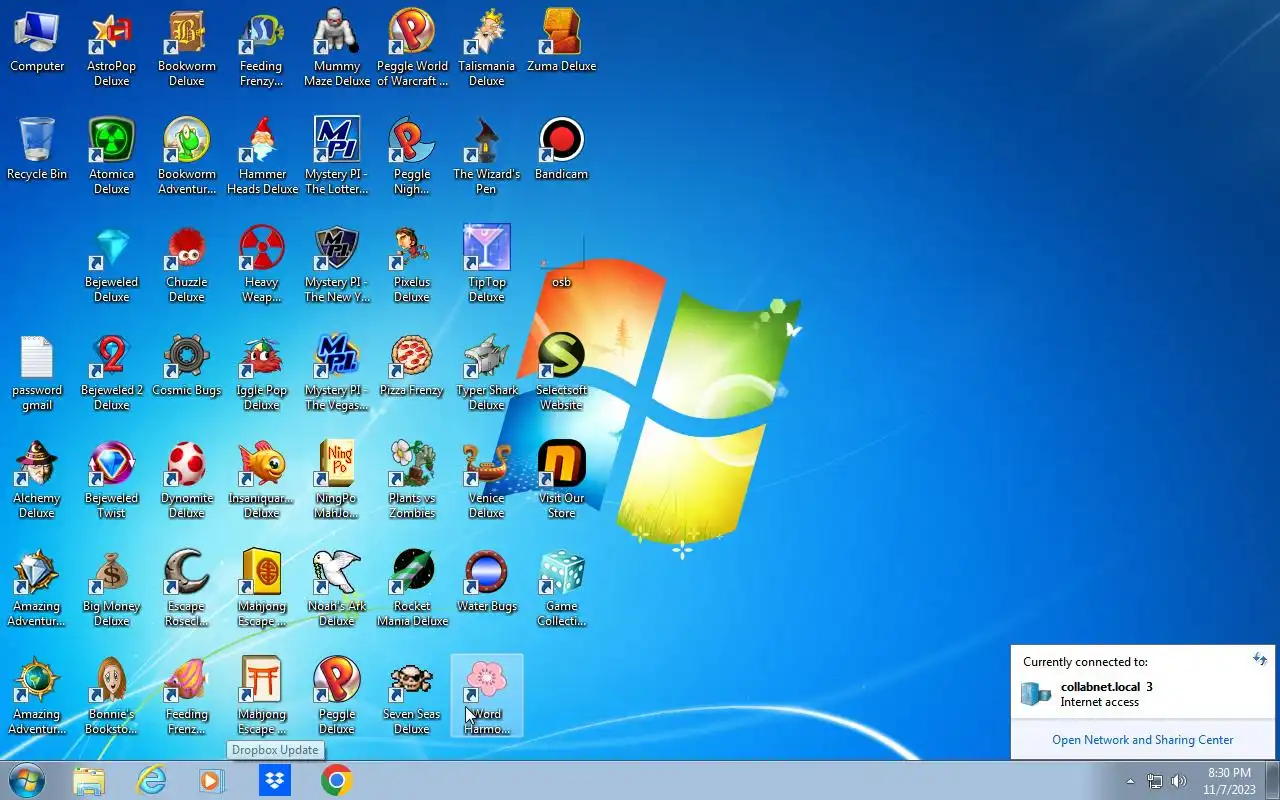Select Mystery PI The New York shortcut
This screenshot has width=1280, height=800.
click(x=337, y=264)
